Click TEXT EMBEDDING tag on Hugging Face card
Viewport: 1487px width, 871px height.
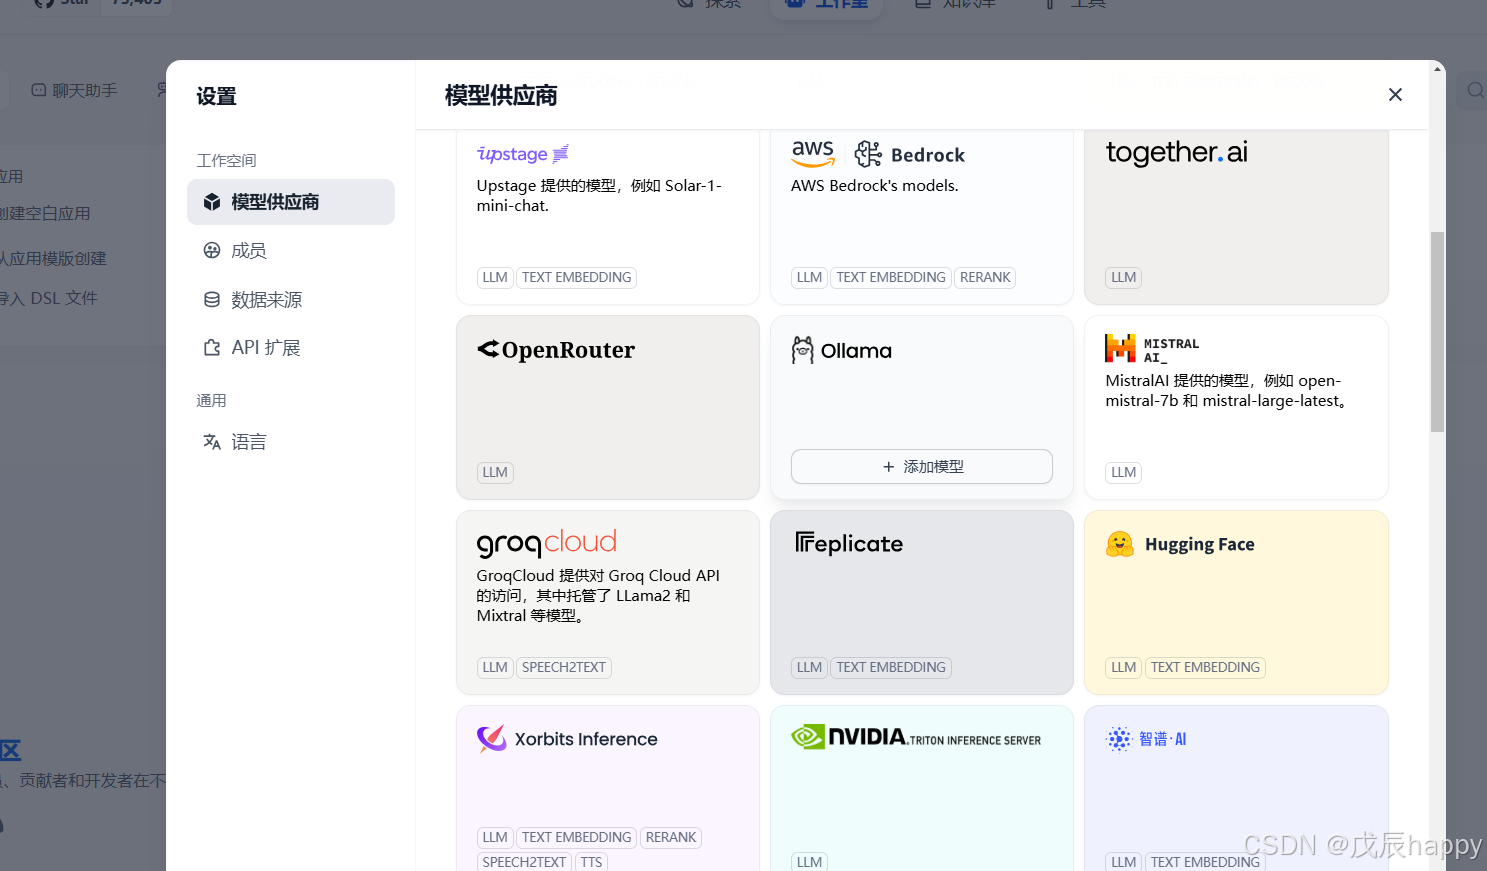coord(1205,668)
